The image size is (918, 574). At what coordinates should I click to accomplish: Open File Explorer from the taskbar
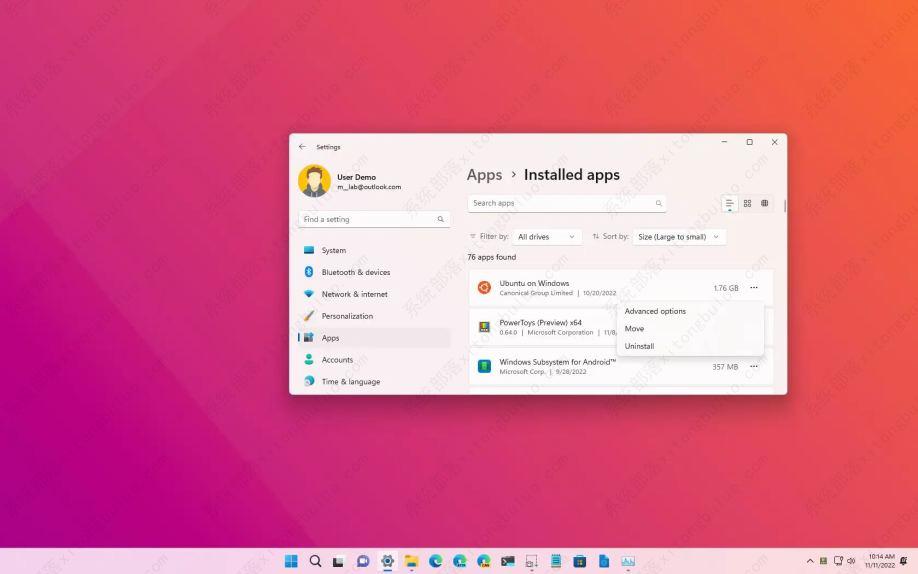(x=411, y=561)
